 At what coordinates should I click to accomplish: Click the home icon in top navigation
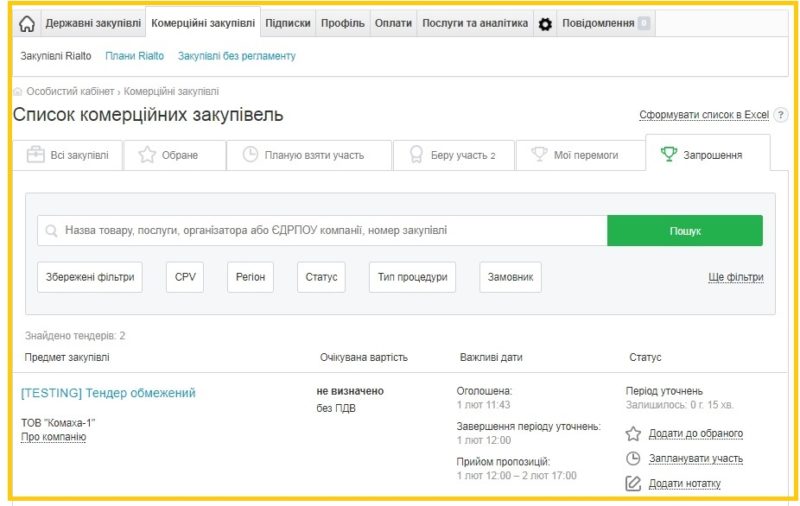[27, 23]
